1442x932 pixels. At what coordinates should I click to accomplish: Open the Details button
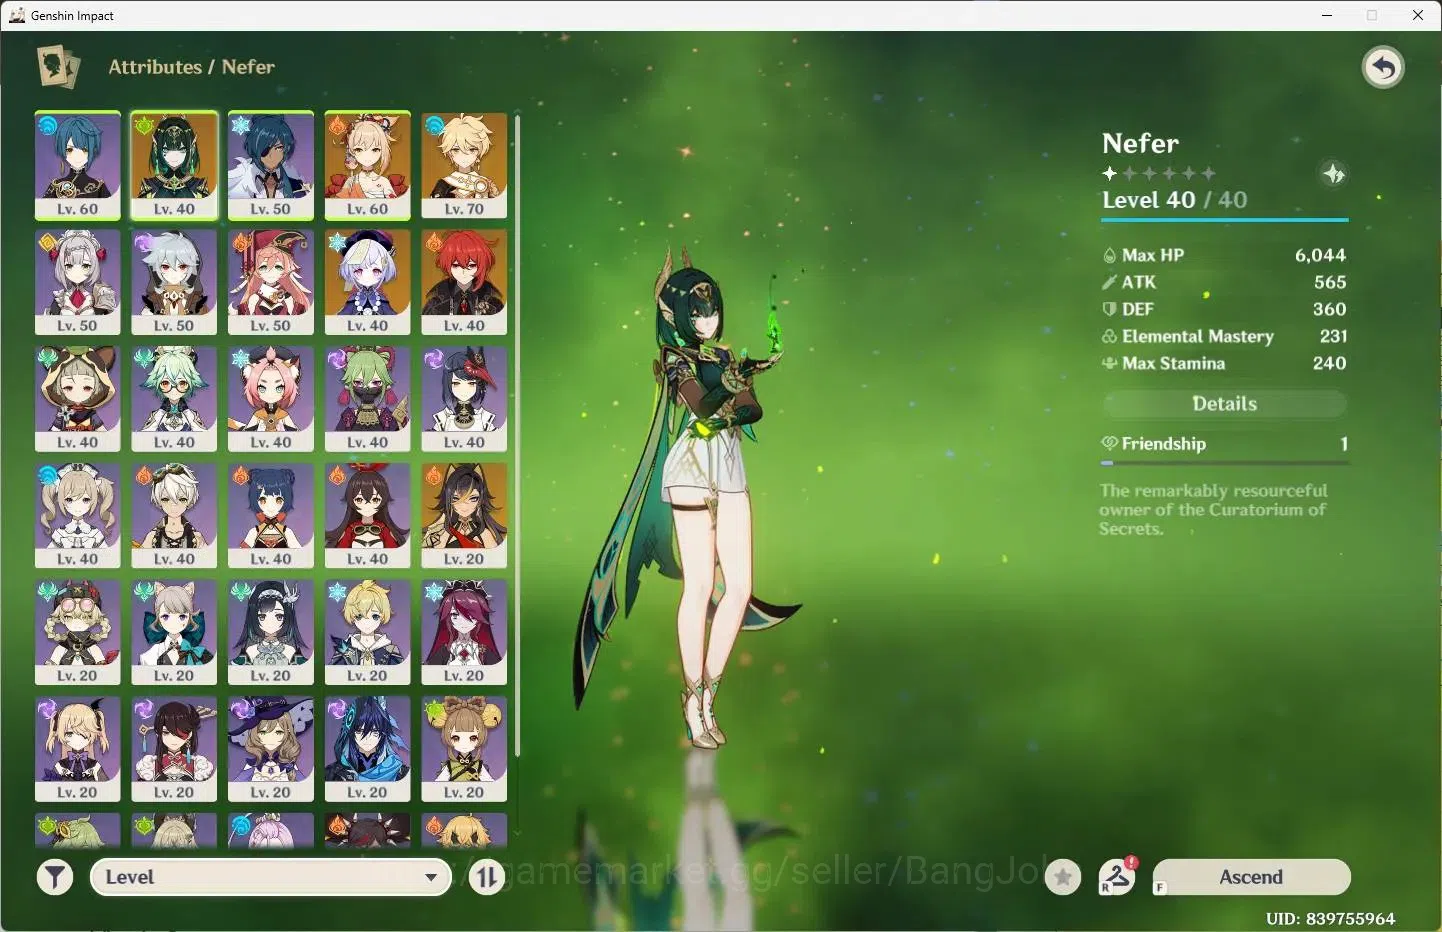(1224, 403)
